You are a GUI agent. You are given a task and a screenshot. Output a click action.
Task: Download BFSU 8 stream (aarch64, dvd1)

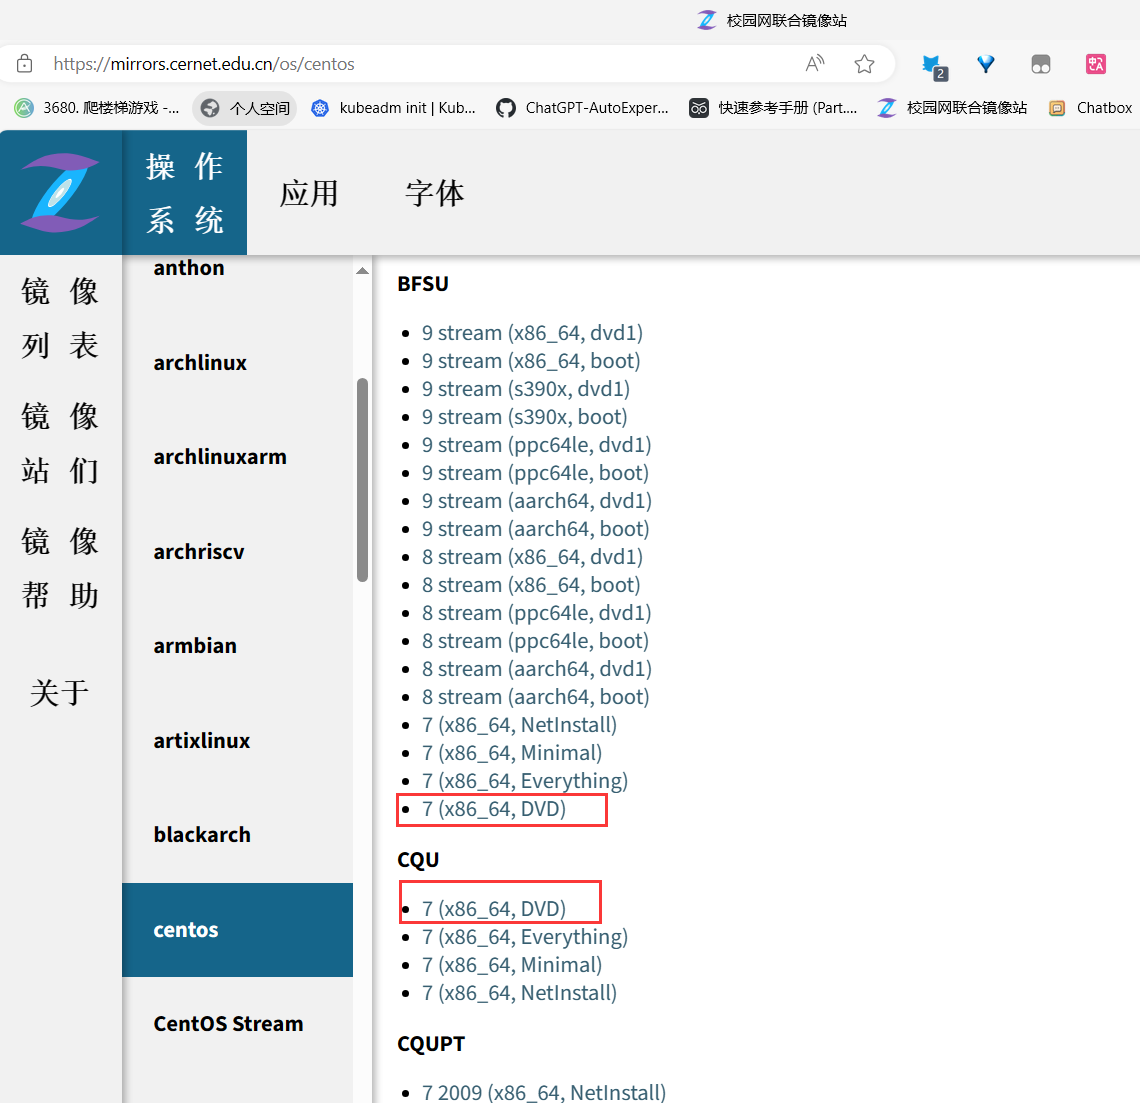tap(537, 669)
